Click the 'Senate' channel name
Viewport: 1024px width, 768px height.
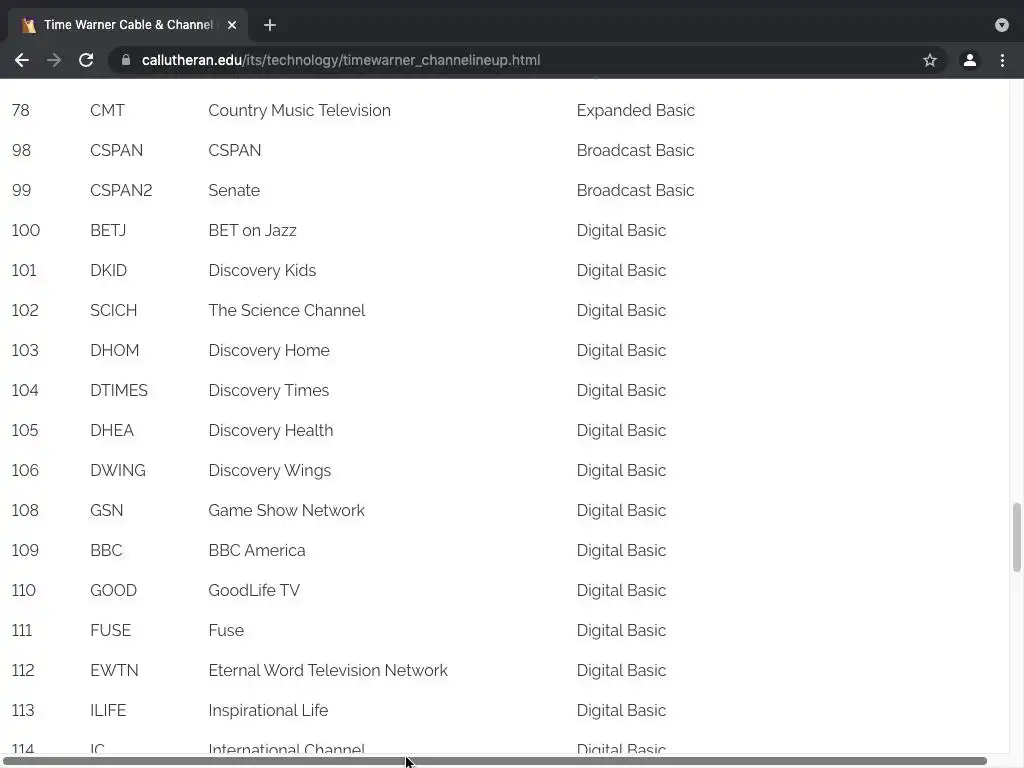[x=234, y=190]
